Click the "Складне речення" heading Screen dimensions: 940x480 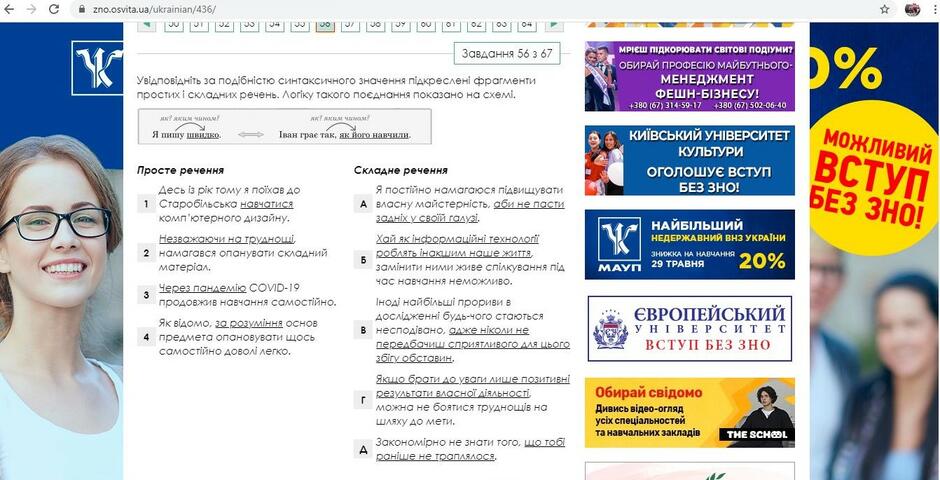coord(400,170)
